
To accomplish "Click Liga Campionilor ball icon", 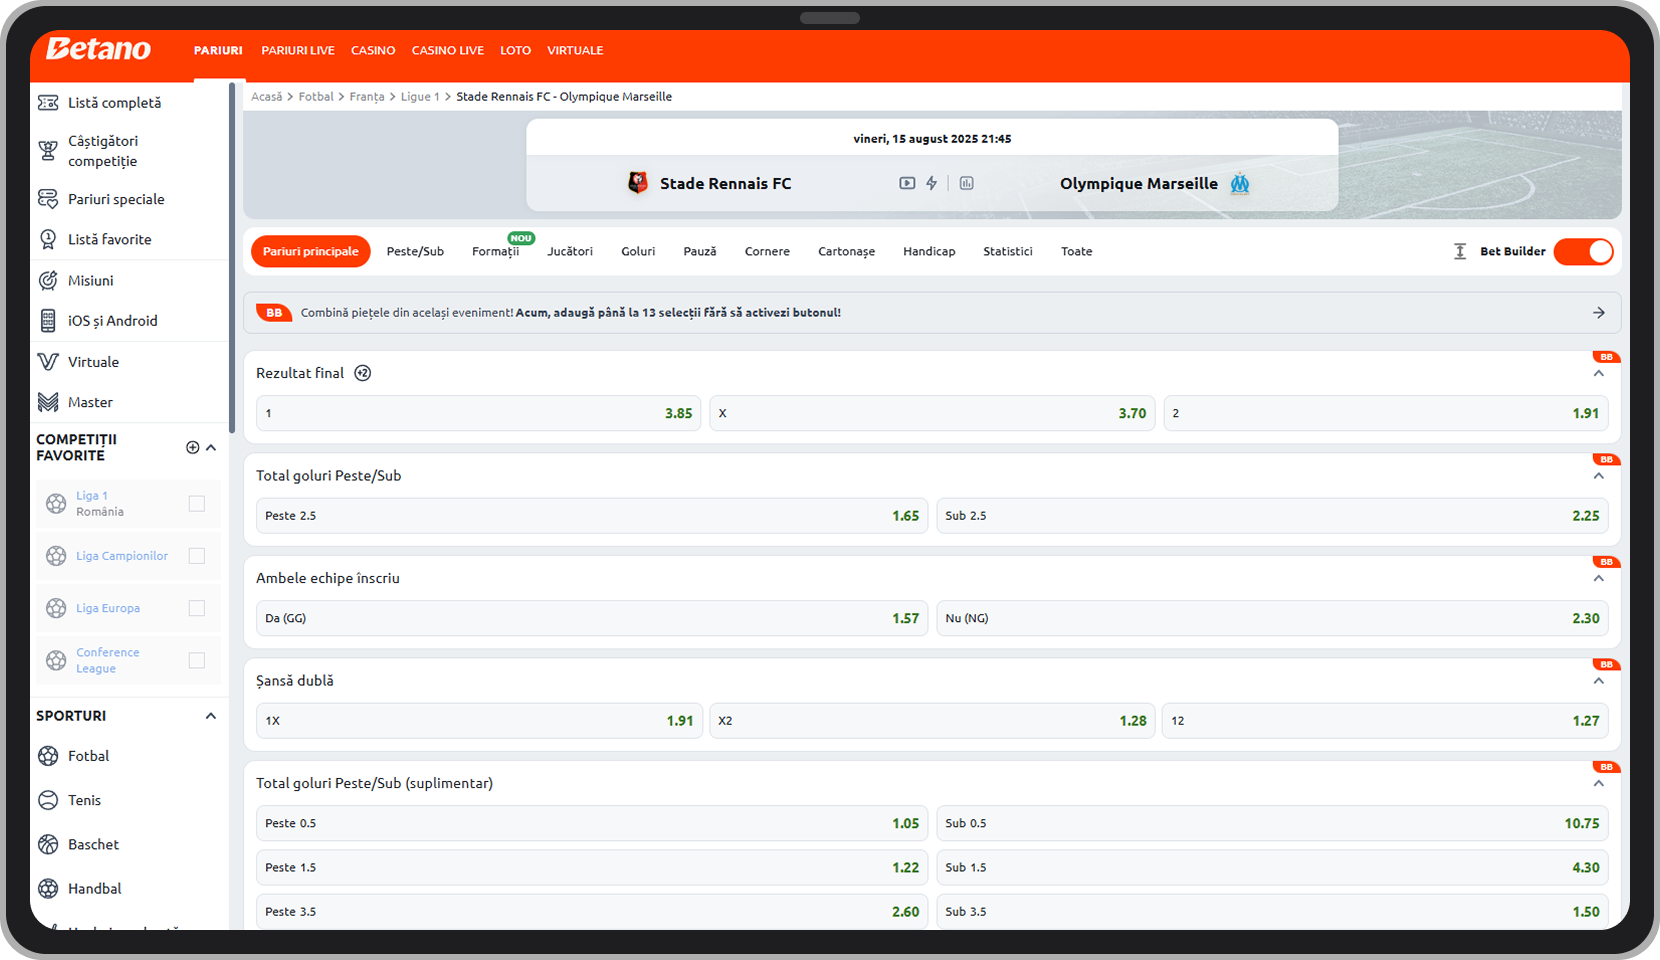I will 56,556.
